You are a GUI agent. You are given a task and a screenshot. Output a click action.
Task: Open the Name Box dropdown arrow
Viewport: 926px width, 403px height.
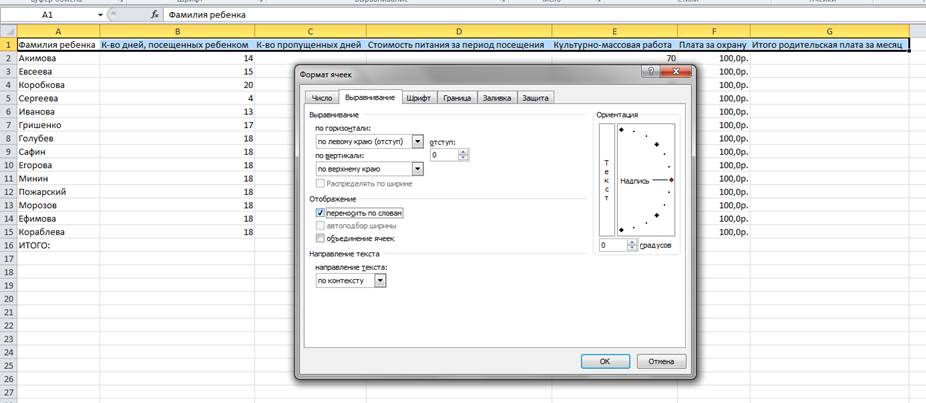100,15
